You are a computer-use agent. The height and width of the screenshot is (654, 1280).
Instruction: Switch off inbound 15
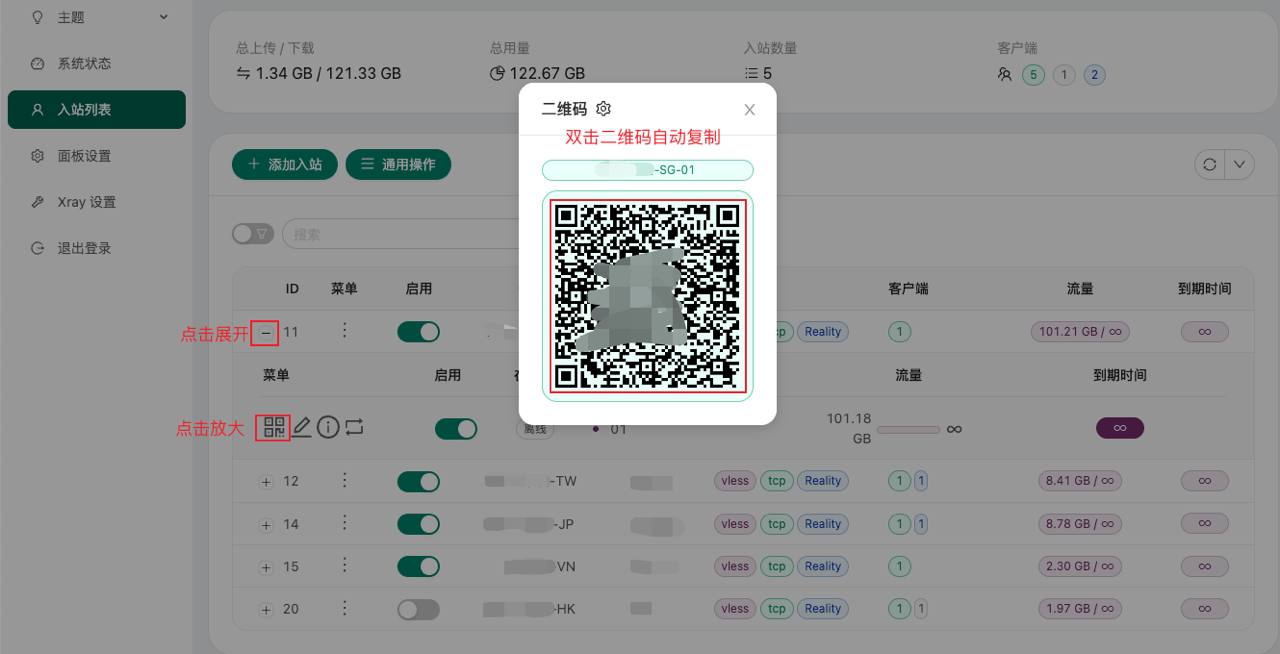tap(418, 566)
